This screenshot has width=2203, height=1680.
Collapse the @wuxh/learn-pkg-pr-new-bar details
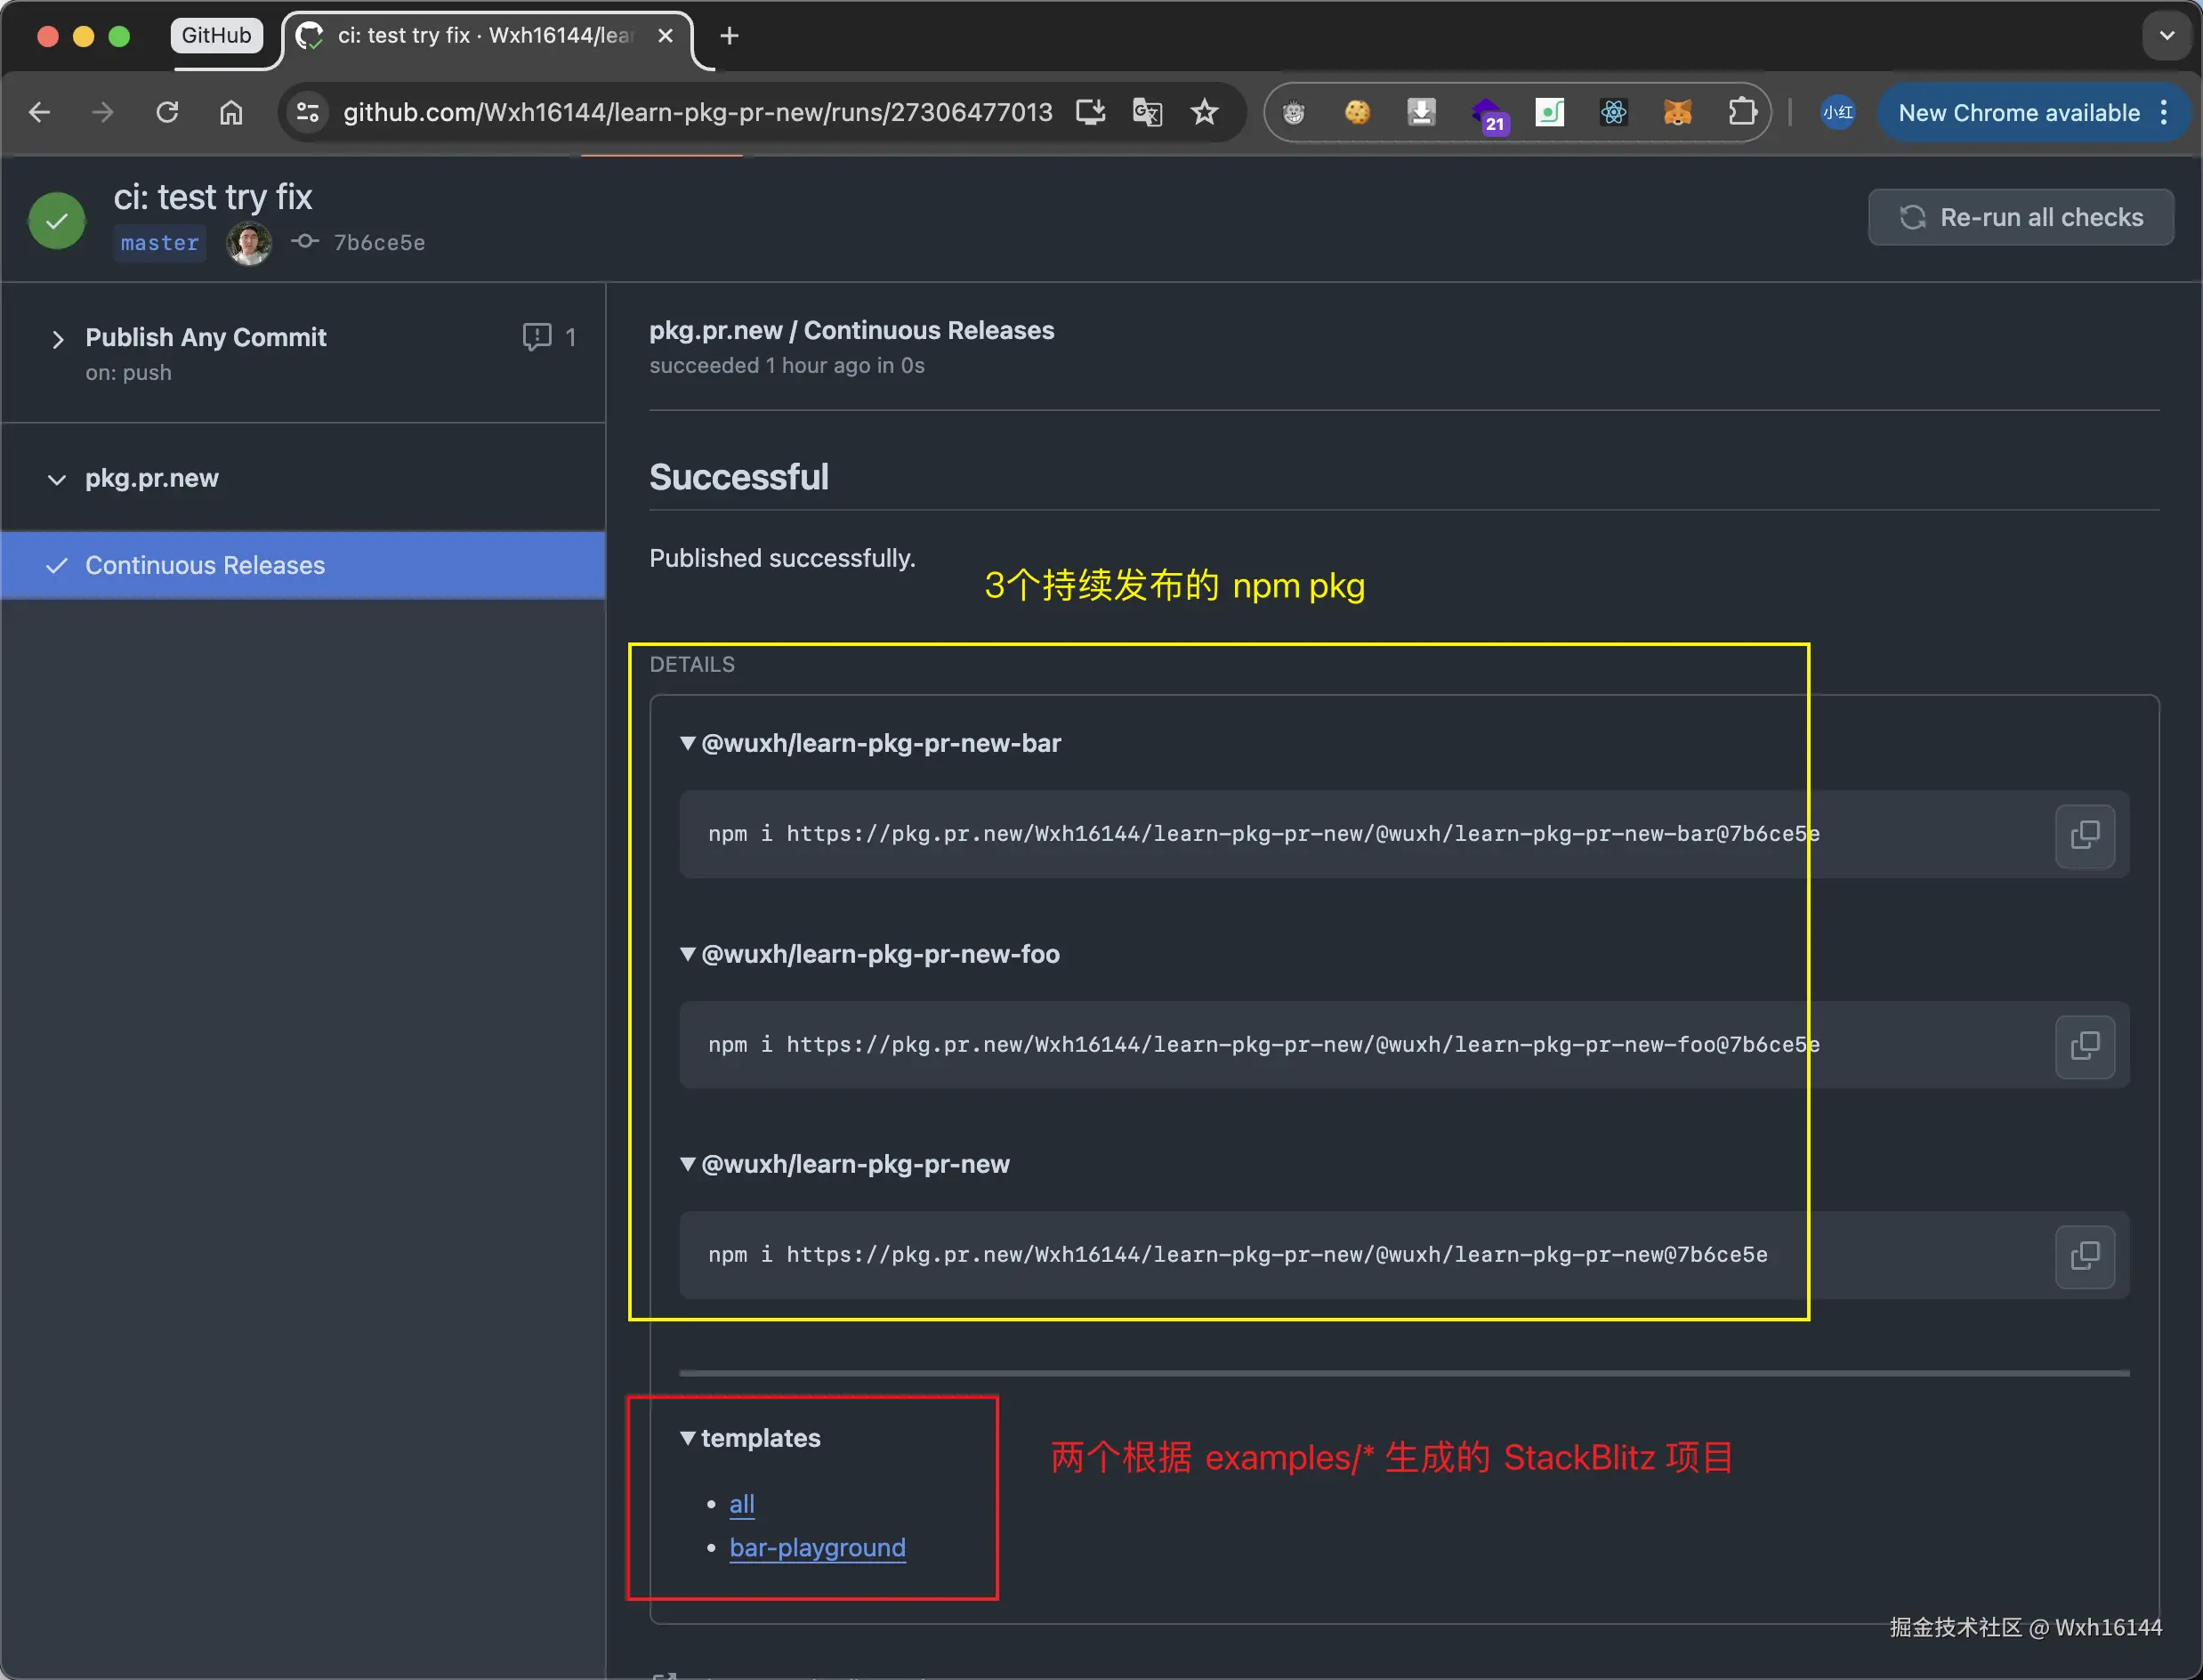(688, 743)
